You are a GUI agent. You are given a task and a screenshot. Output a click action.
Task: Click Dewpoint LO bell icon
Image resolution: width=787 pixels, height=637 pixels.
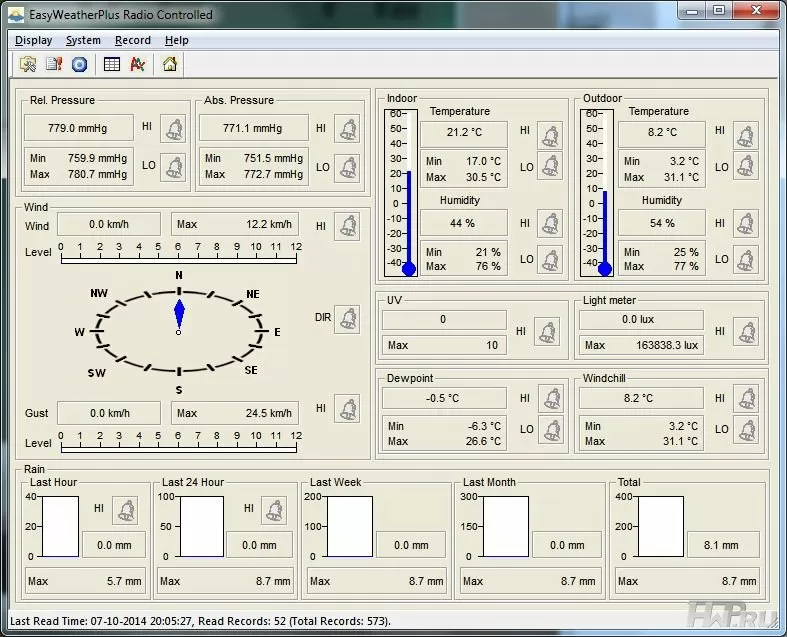551,430
